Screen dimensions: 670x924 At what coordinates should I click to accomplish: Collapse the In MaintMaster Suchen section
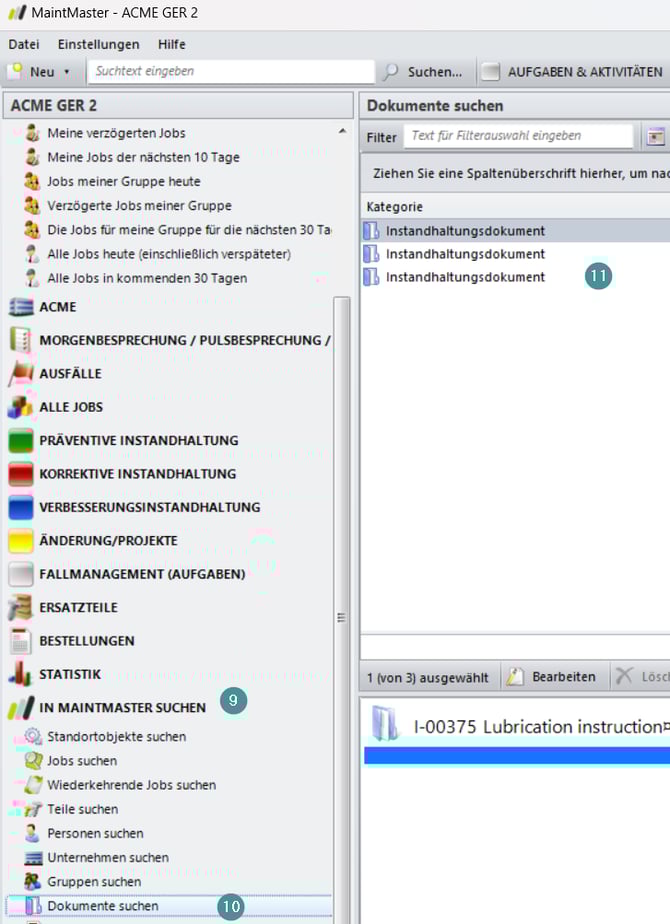click(122, 707)
